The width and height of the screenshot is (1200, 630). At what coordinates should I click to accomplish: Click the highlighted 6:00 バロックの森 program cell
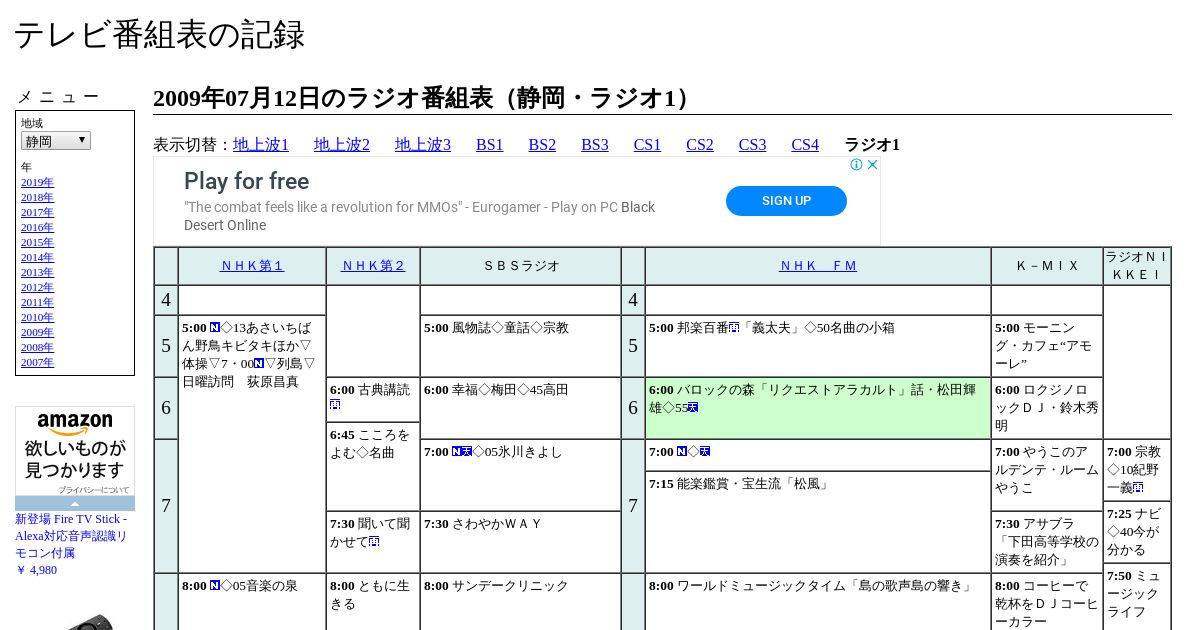(x=817, y=408)
